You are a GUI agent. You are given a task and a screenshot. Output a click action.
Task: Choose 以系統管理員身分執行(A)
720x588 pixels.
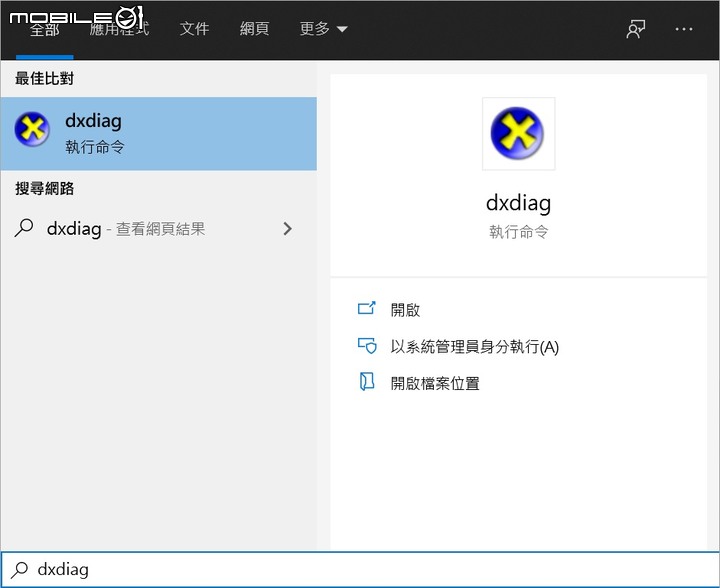[474, 347]
